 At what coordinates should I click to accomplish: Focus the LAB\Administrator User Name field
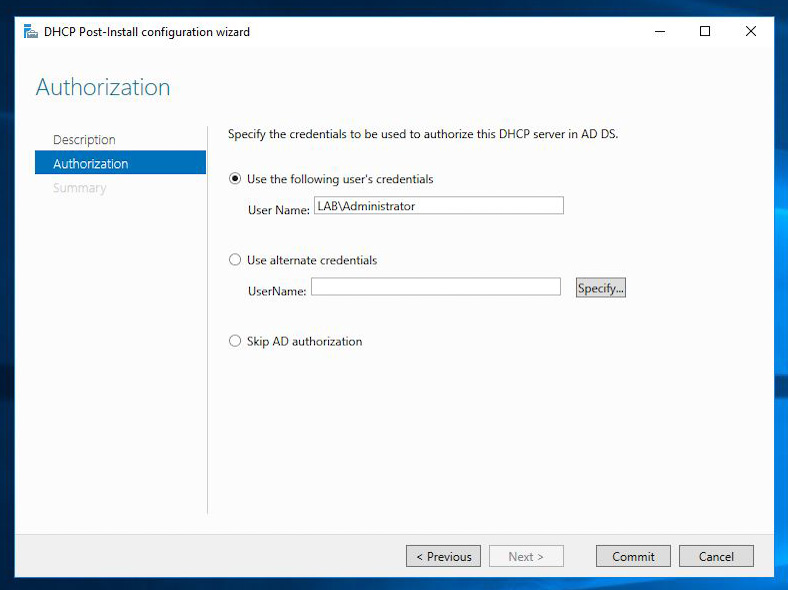point(439,206)
